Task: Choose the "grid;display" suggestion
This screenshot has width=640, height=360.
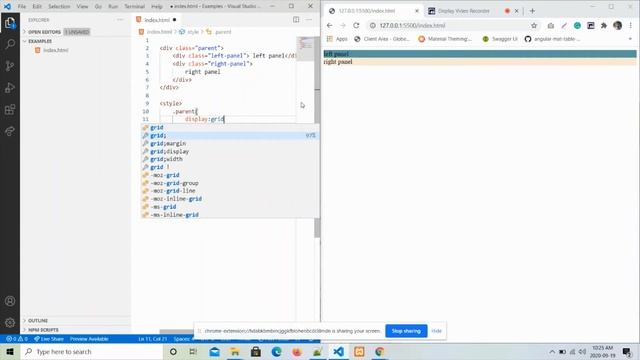Action: [x=229, y=151]
